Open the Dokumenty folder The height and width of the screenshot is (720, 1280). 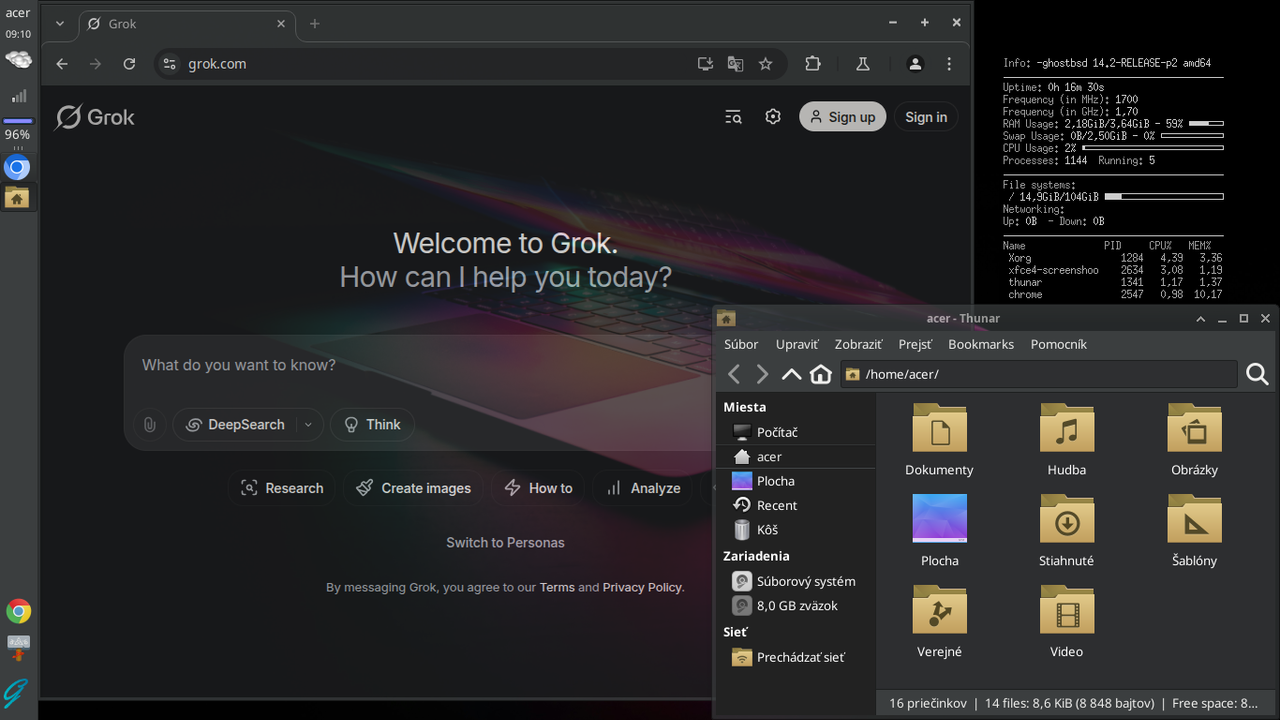coord(939,440)
